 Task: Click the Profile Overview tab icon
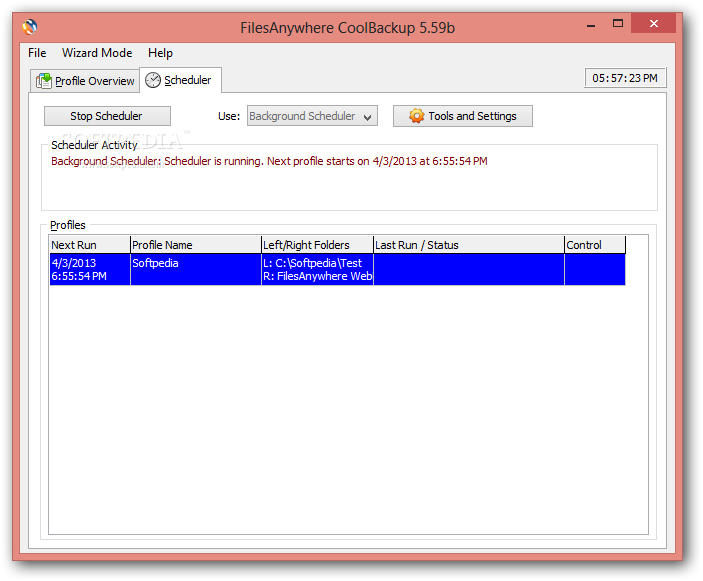(44, 81)
